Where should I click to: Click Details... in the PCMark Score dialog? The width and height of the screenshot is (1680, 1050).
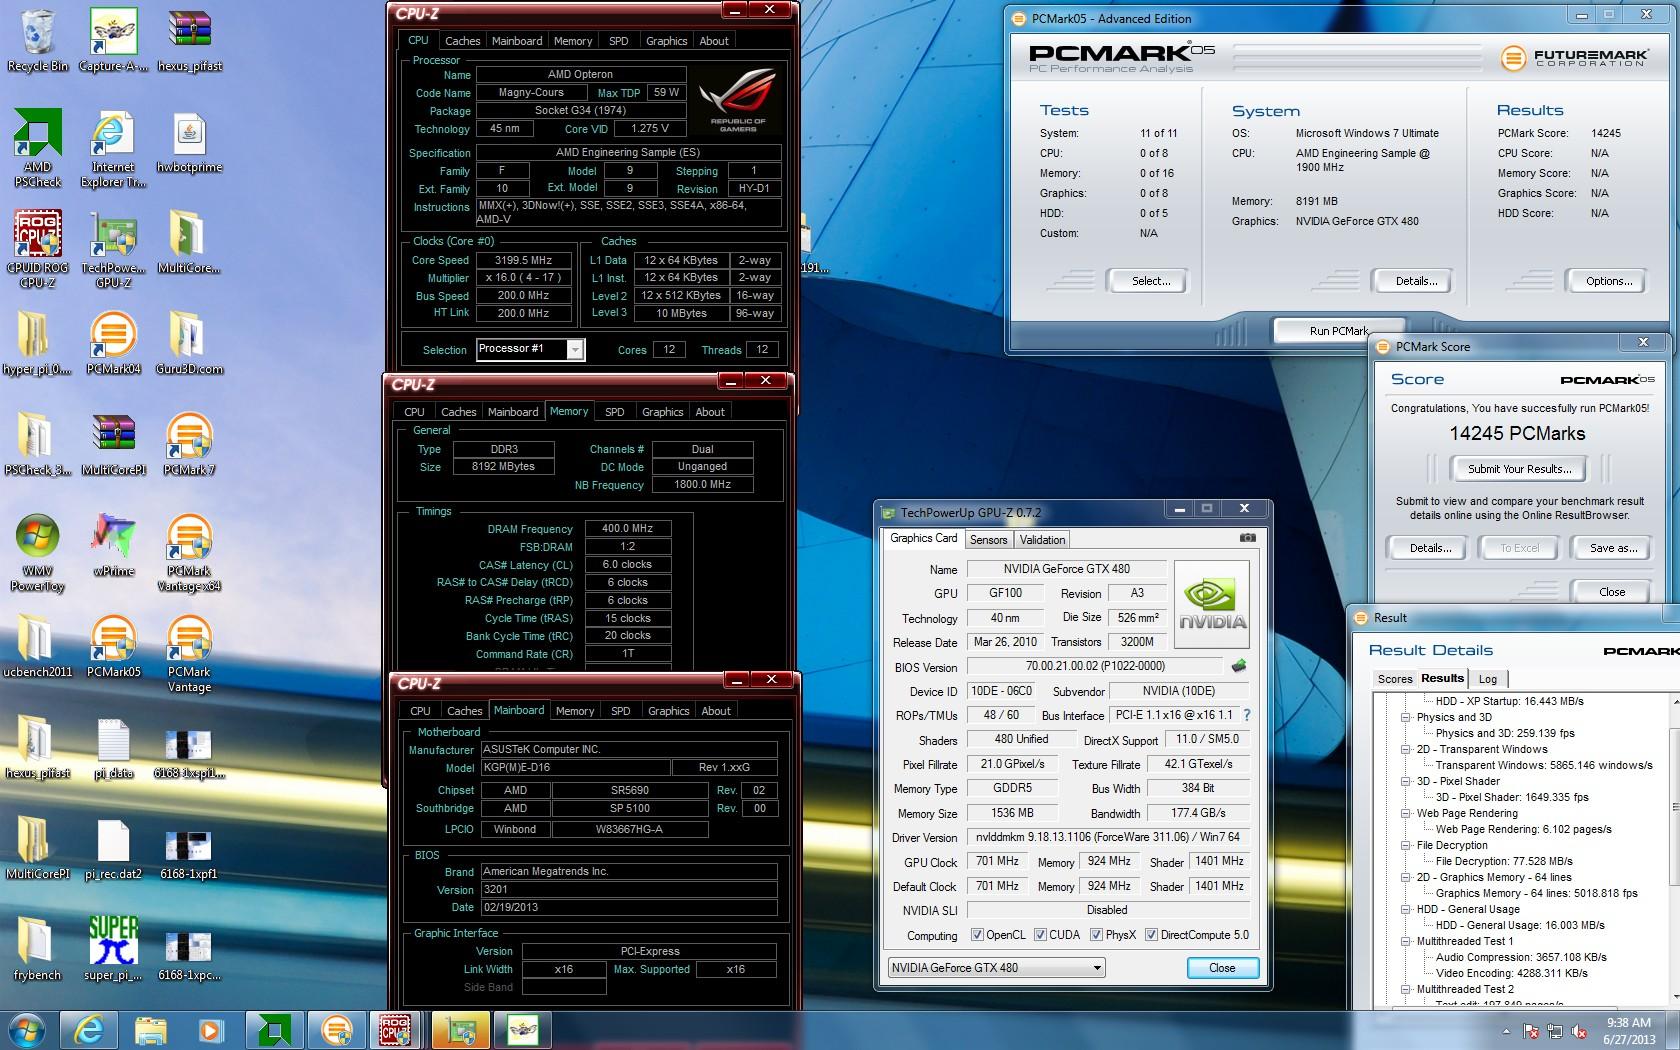point(1430,548)
